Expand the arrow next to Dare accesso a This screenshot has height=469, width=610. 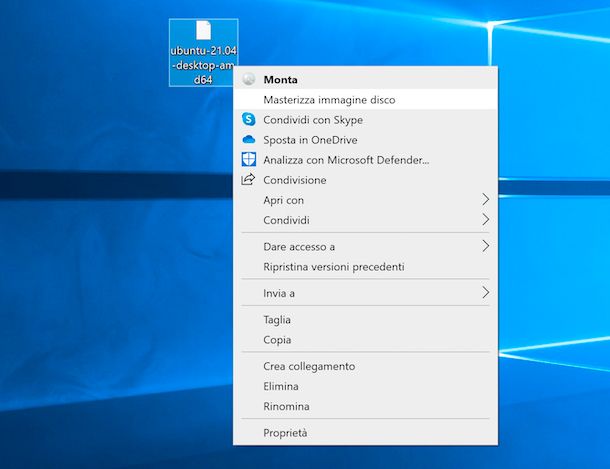(486, 246)
